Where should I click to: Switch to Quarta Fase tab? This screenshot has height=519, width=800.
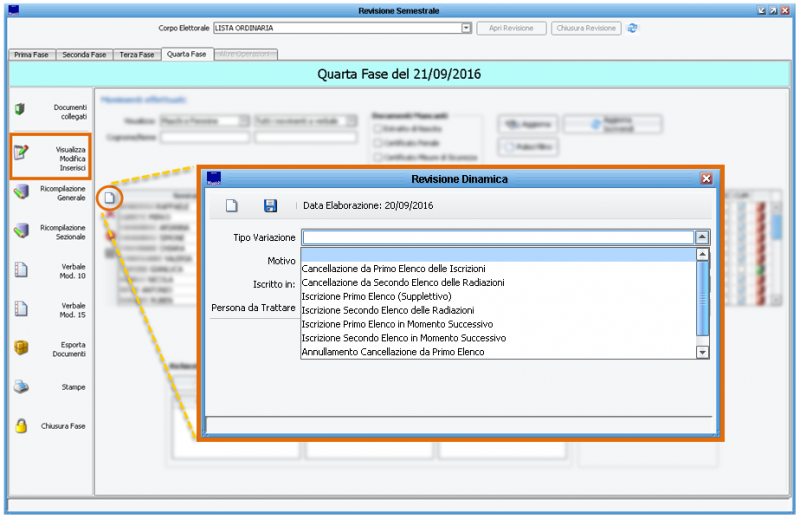pos(187,54)
